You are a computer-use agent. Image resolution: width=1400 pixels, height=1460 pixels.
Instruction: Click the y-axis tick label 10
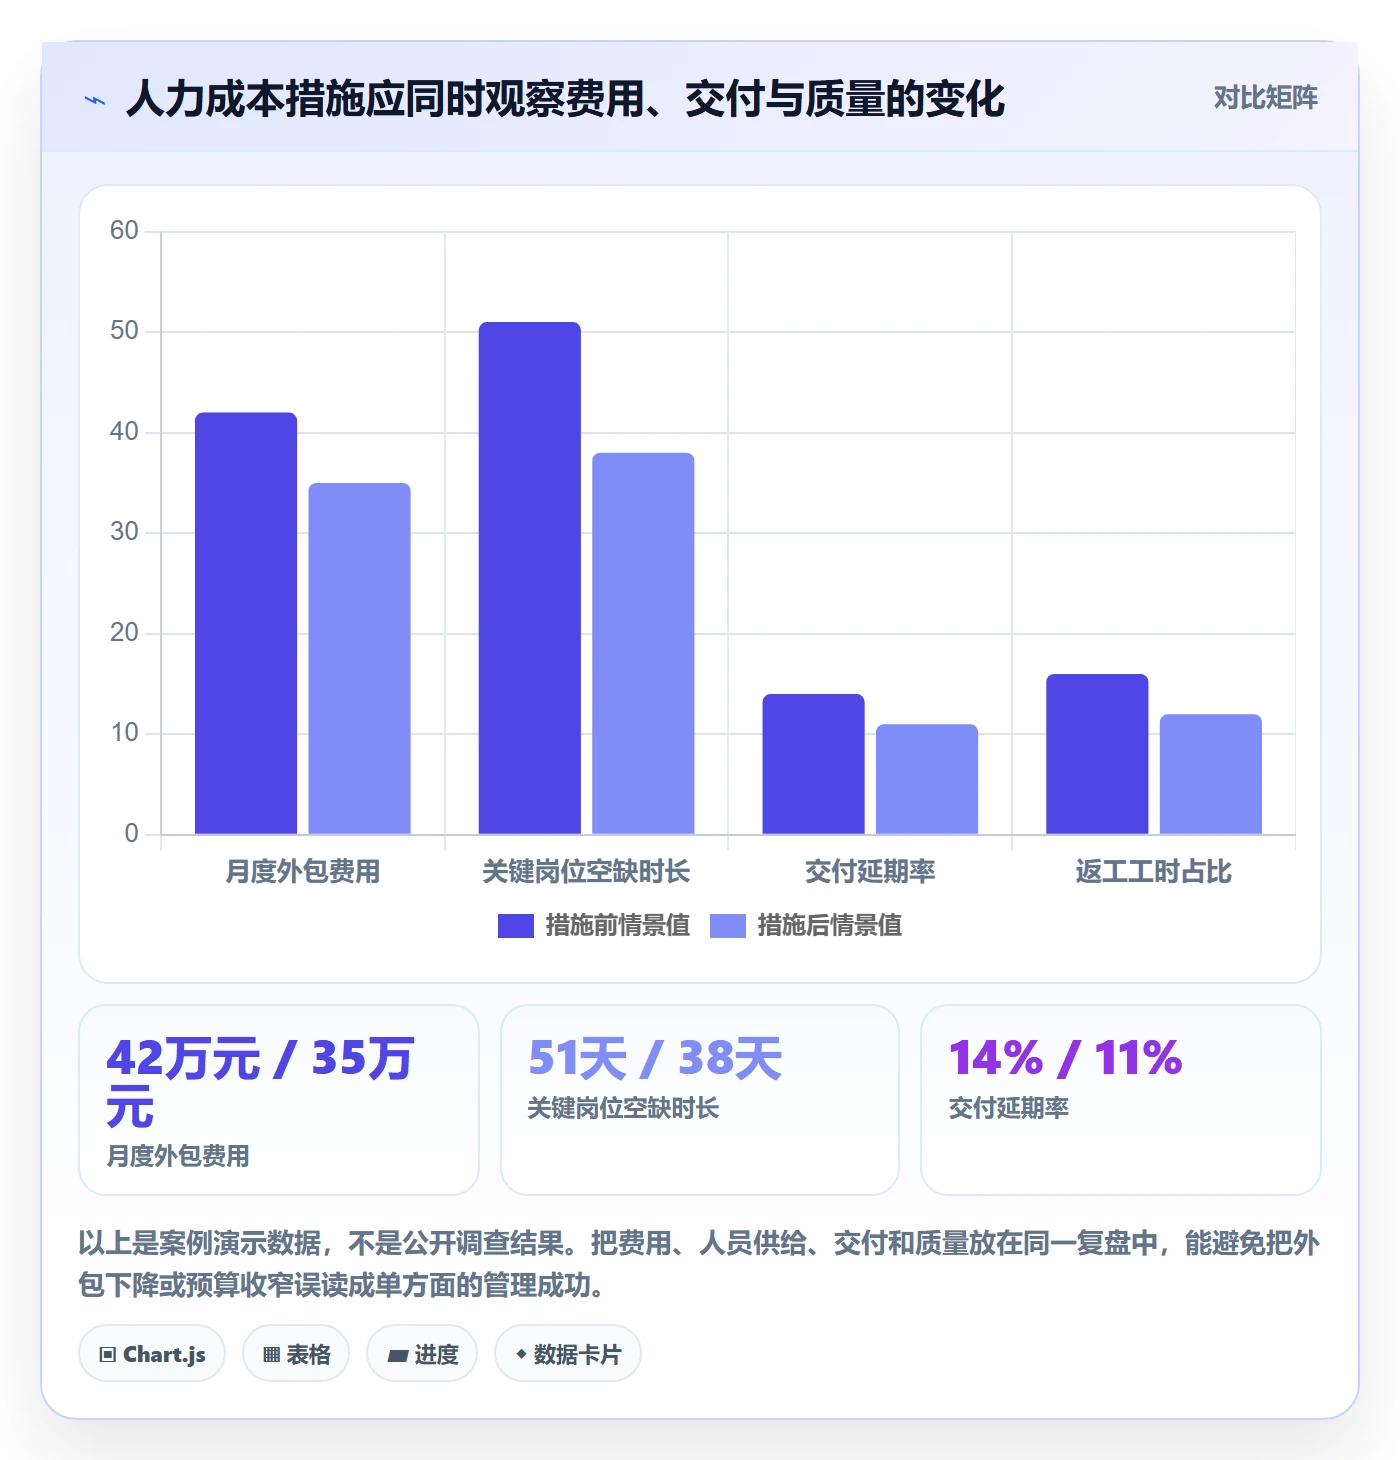124,733
